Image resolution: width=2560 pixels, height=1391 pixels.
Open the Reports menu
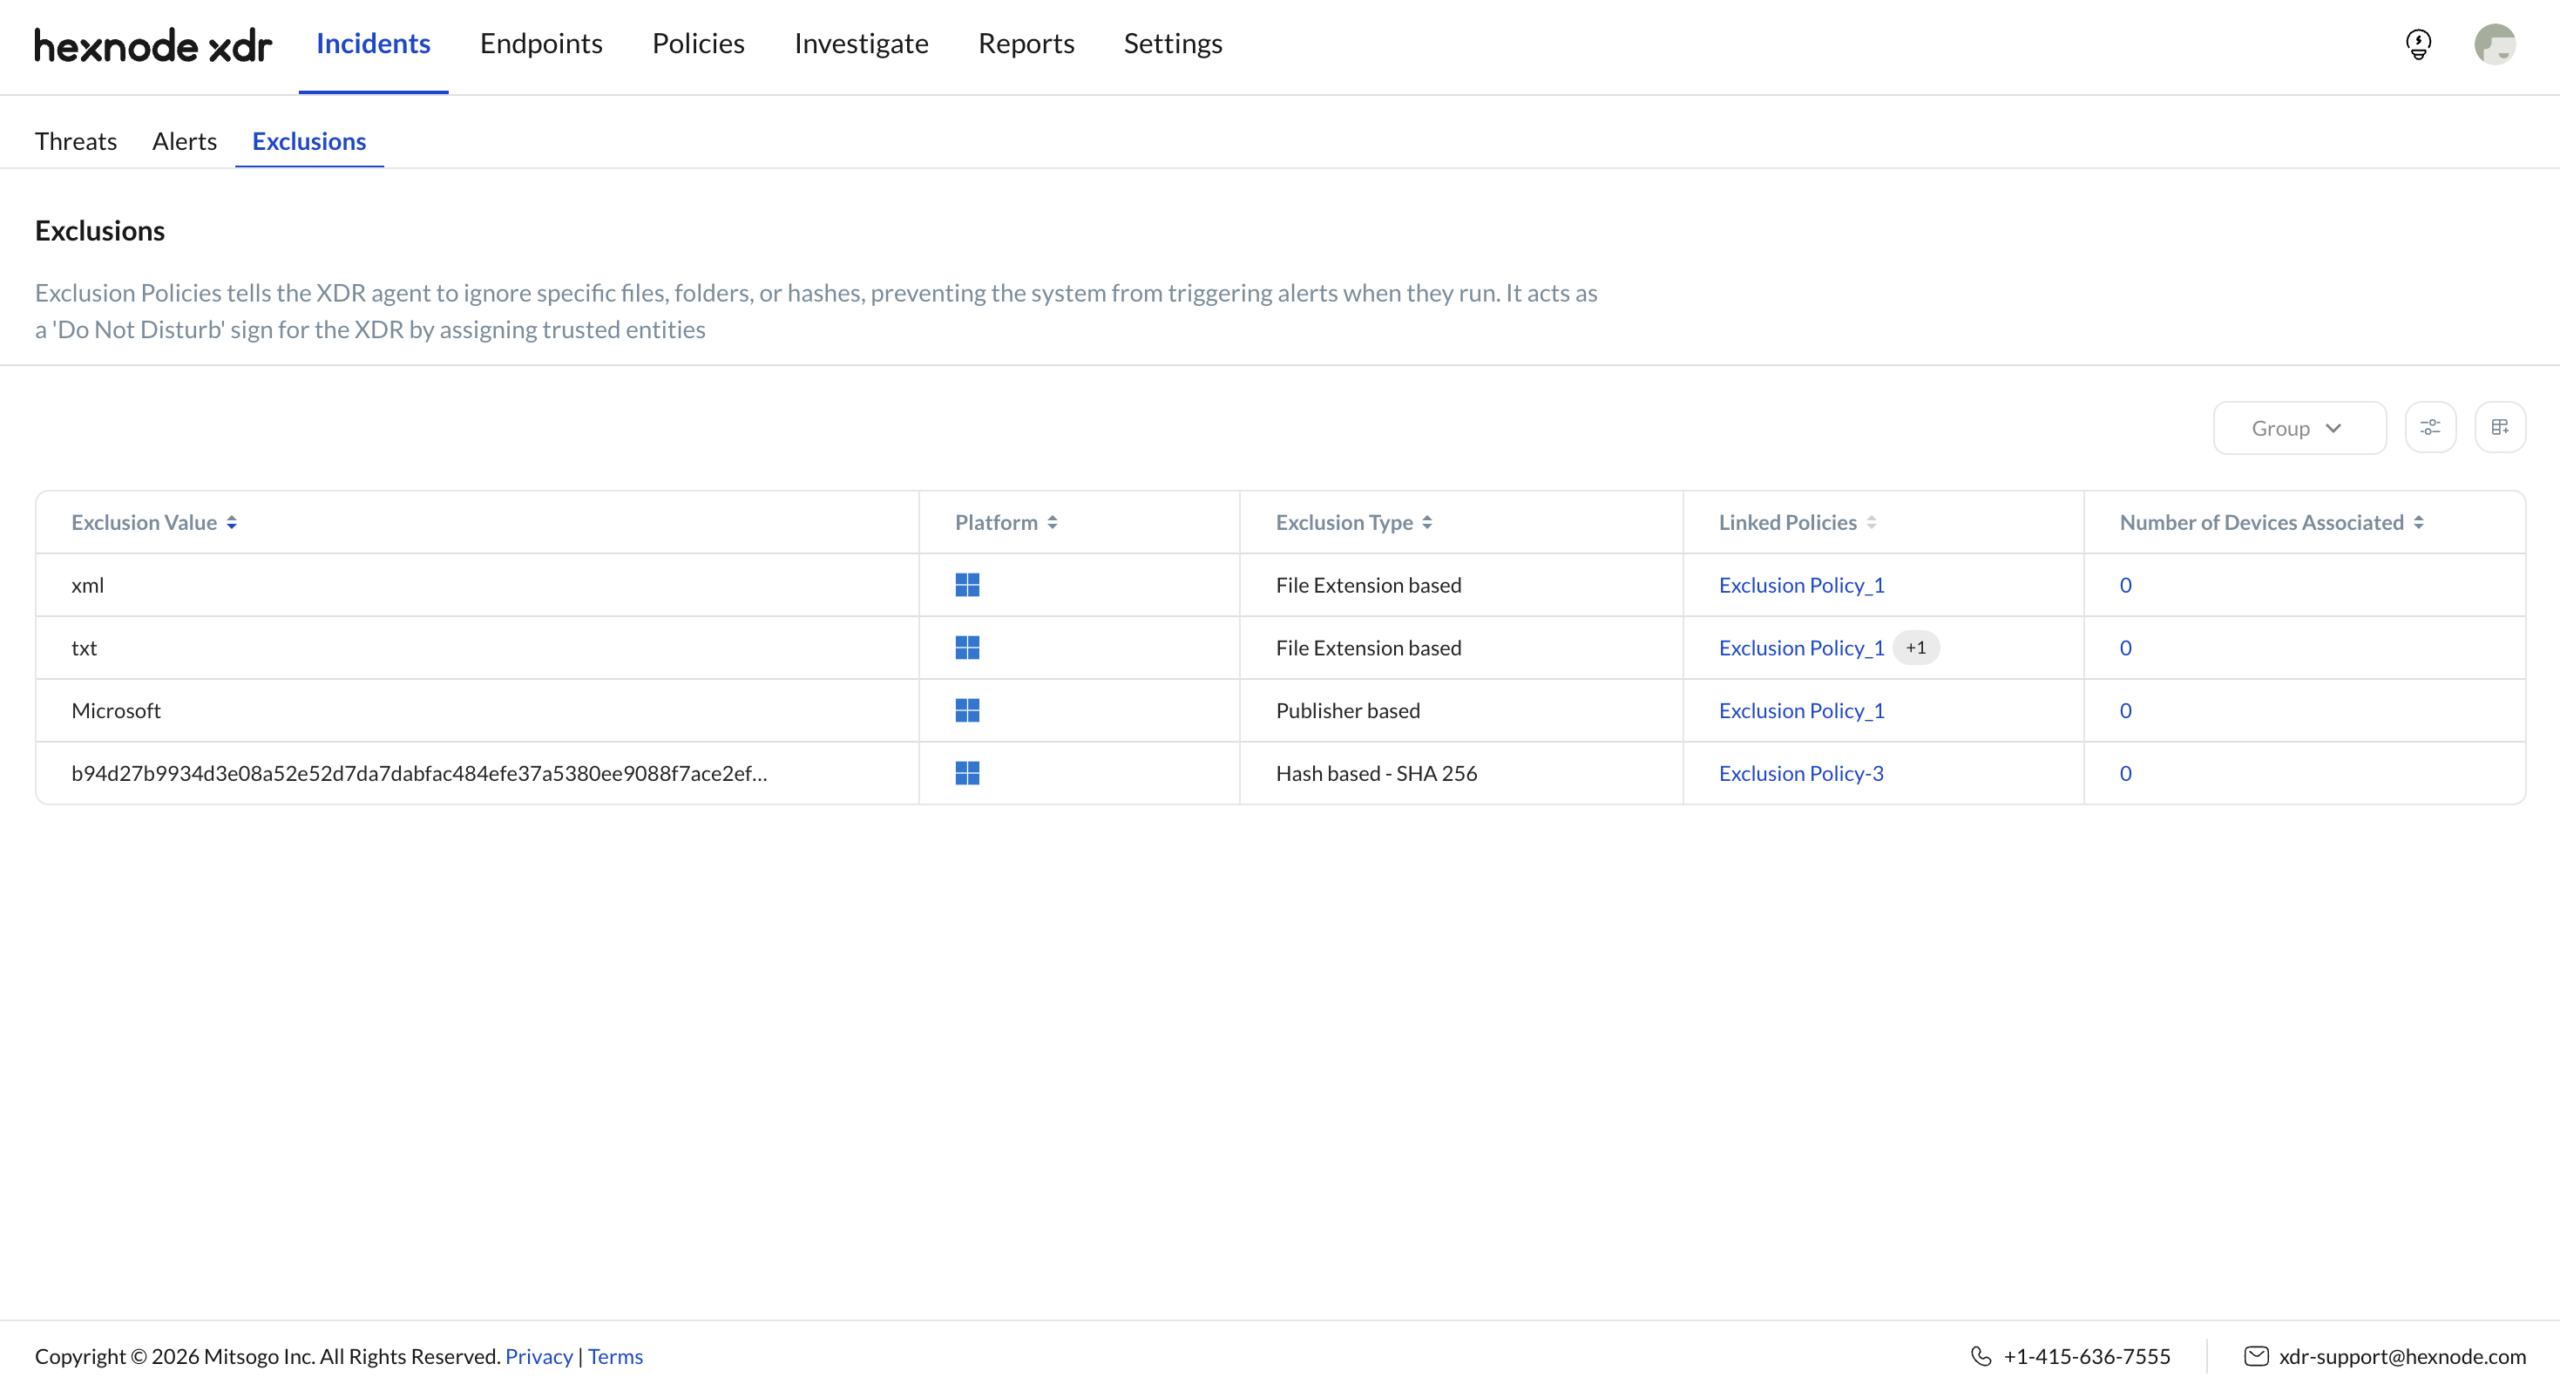coord(1026,44)
